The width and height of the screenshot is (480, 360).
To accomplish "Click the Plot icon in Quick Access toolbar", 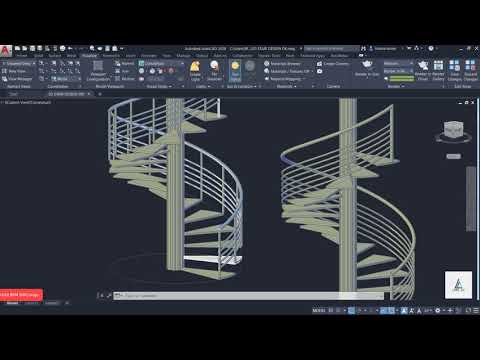I will 62,49.
